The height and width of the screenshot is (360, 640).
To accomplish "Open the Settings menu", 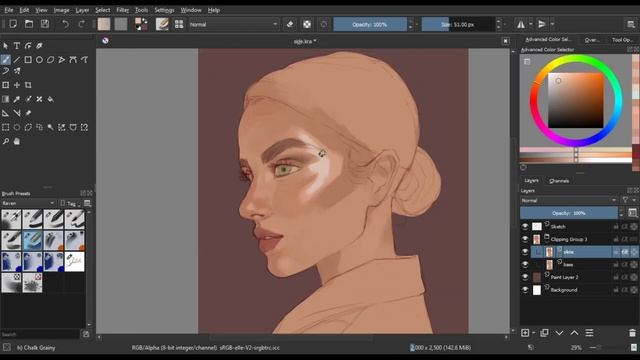I will tap(164, 10).
